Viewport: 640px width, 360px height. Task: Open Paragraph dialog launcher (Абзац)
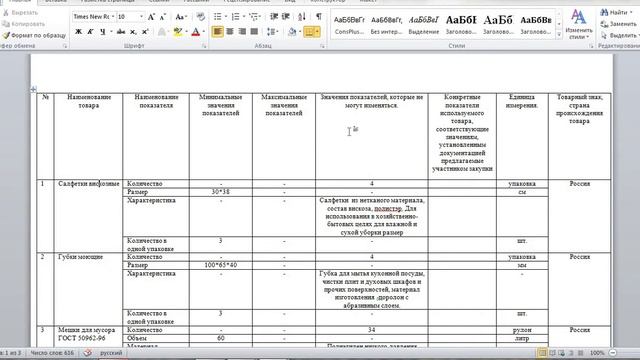(x=322, y=46)
